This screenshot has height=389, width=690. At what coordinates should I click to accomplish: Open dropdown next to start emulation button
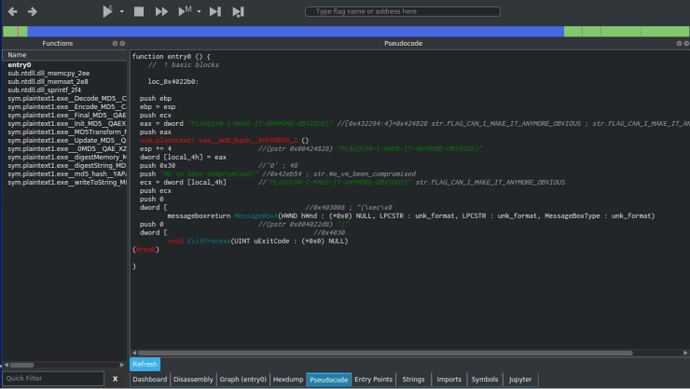tap(122, 11)
